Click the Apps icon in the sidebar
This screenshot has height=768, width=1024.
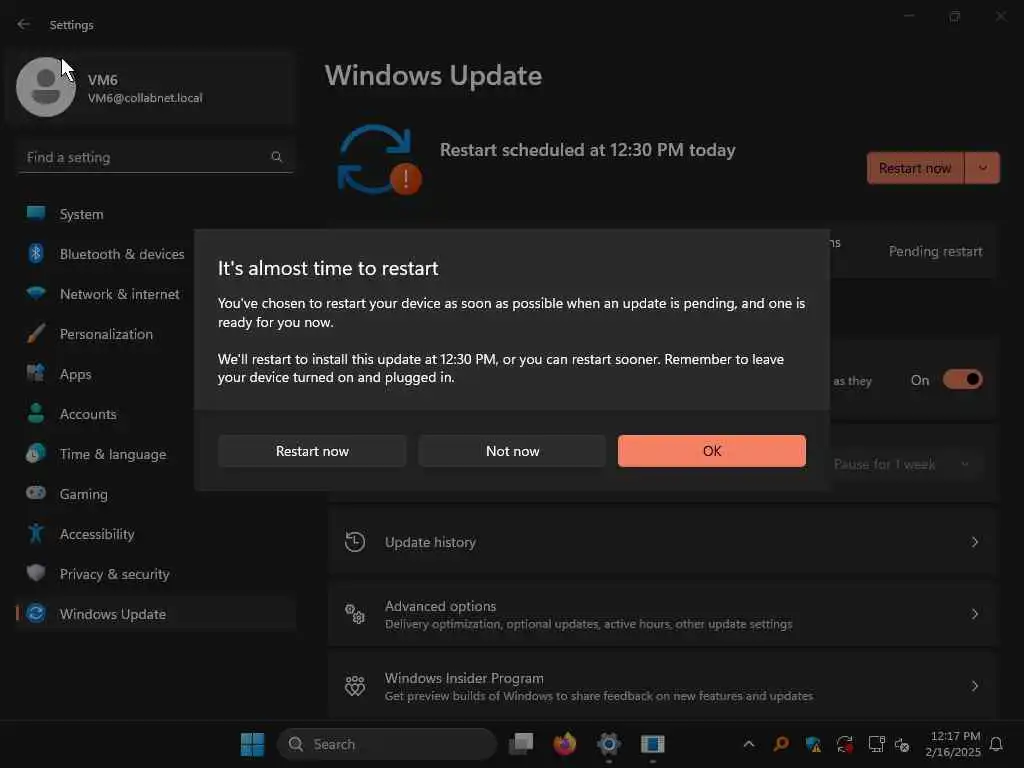[x=36, y=374]
